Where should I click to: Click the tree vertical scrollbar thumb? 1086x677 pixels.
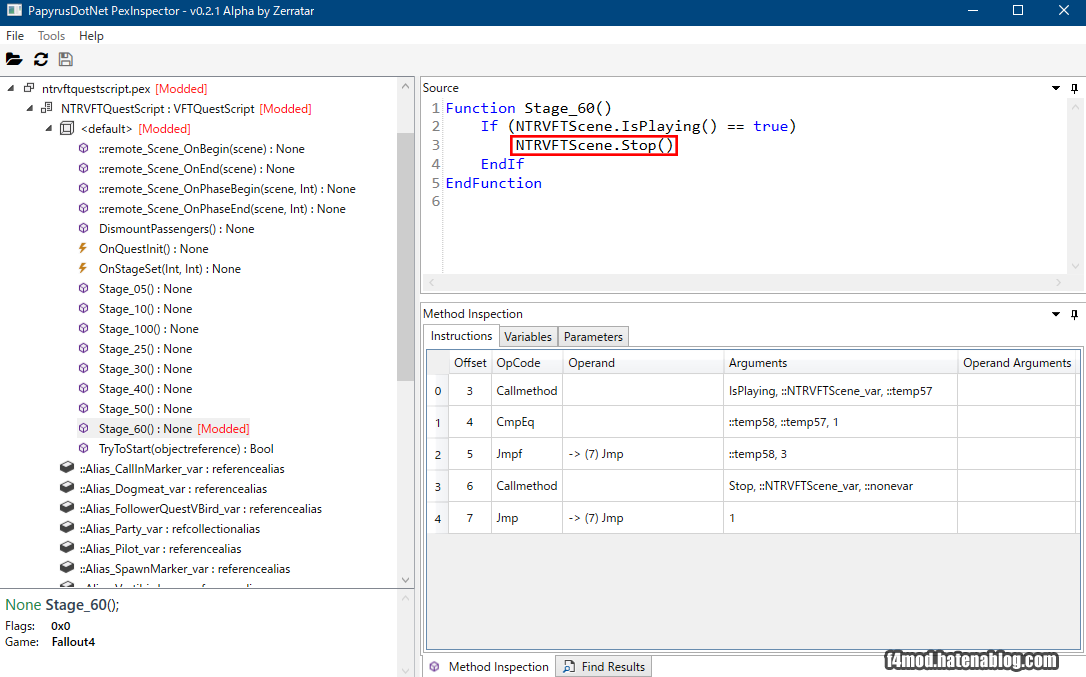406,256
